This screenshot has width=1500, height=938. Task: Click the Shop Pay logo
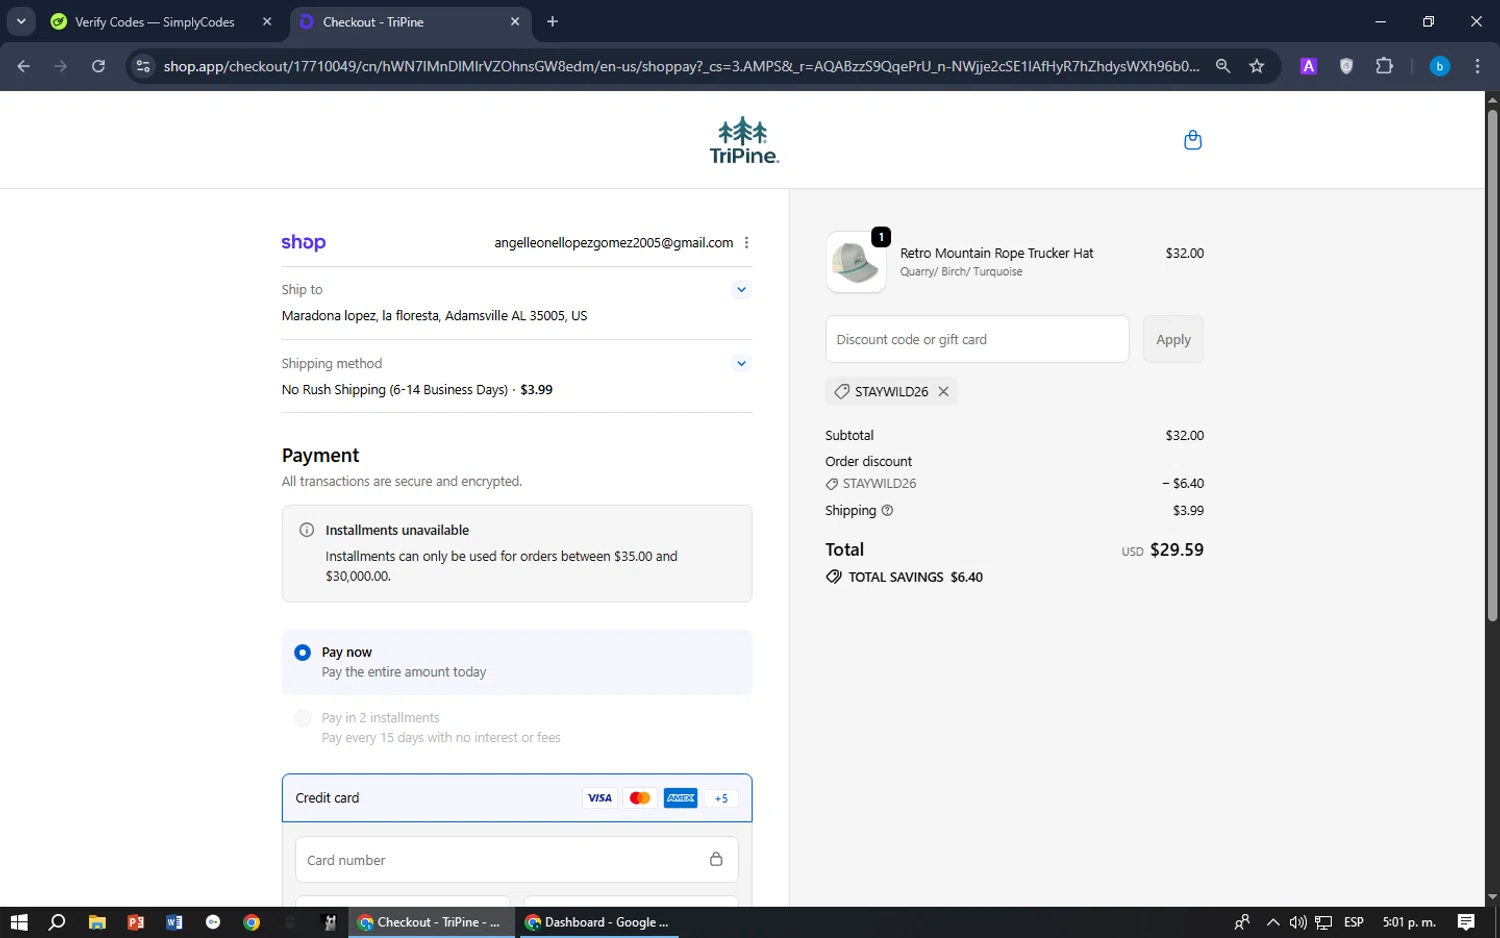tap(303, 242)
